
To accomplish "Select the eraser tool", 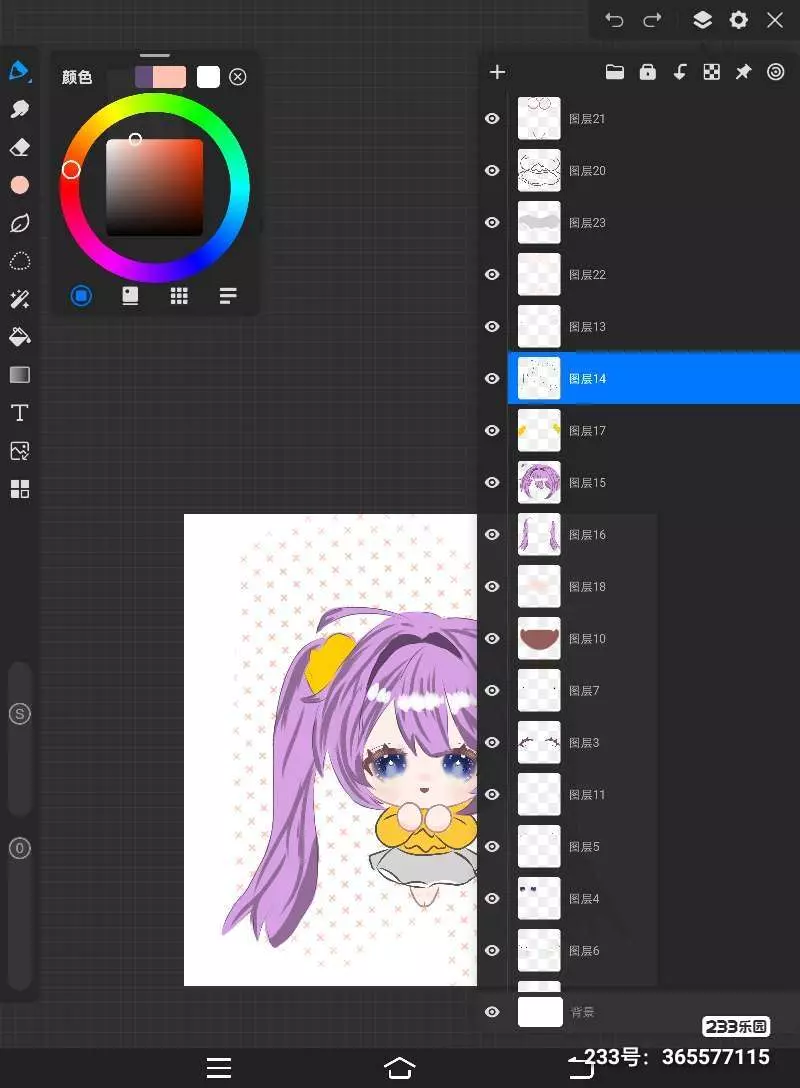I will pyautogui.click(x=19, y=146).
